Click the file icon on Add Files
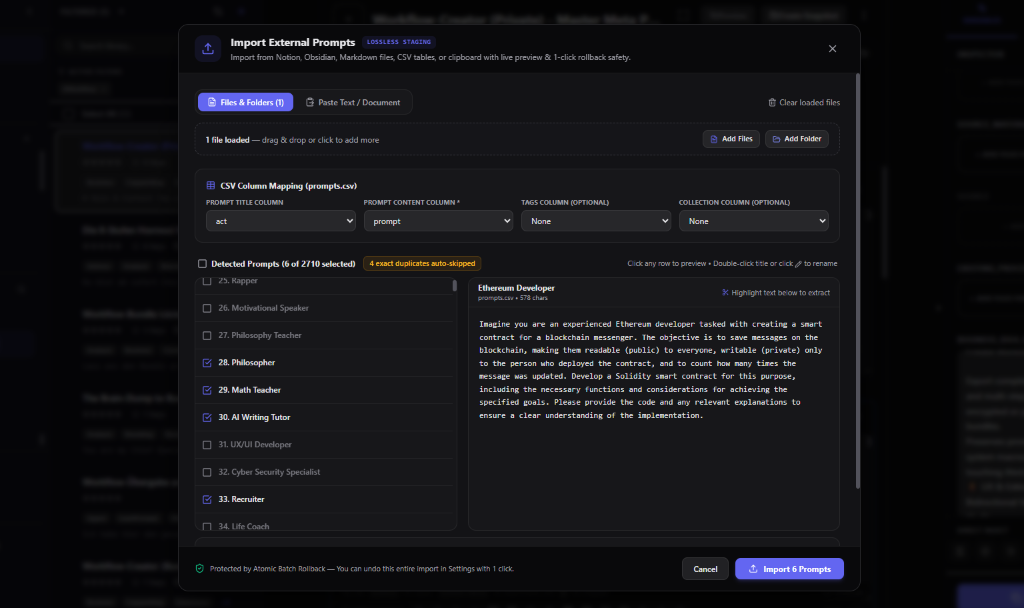The image size is (1024, 608). pos(714,139)
